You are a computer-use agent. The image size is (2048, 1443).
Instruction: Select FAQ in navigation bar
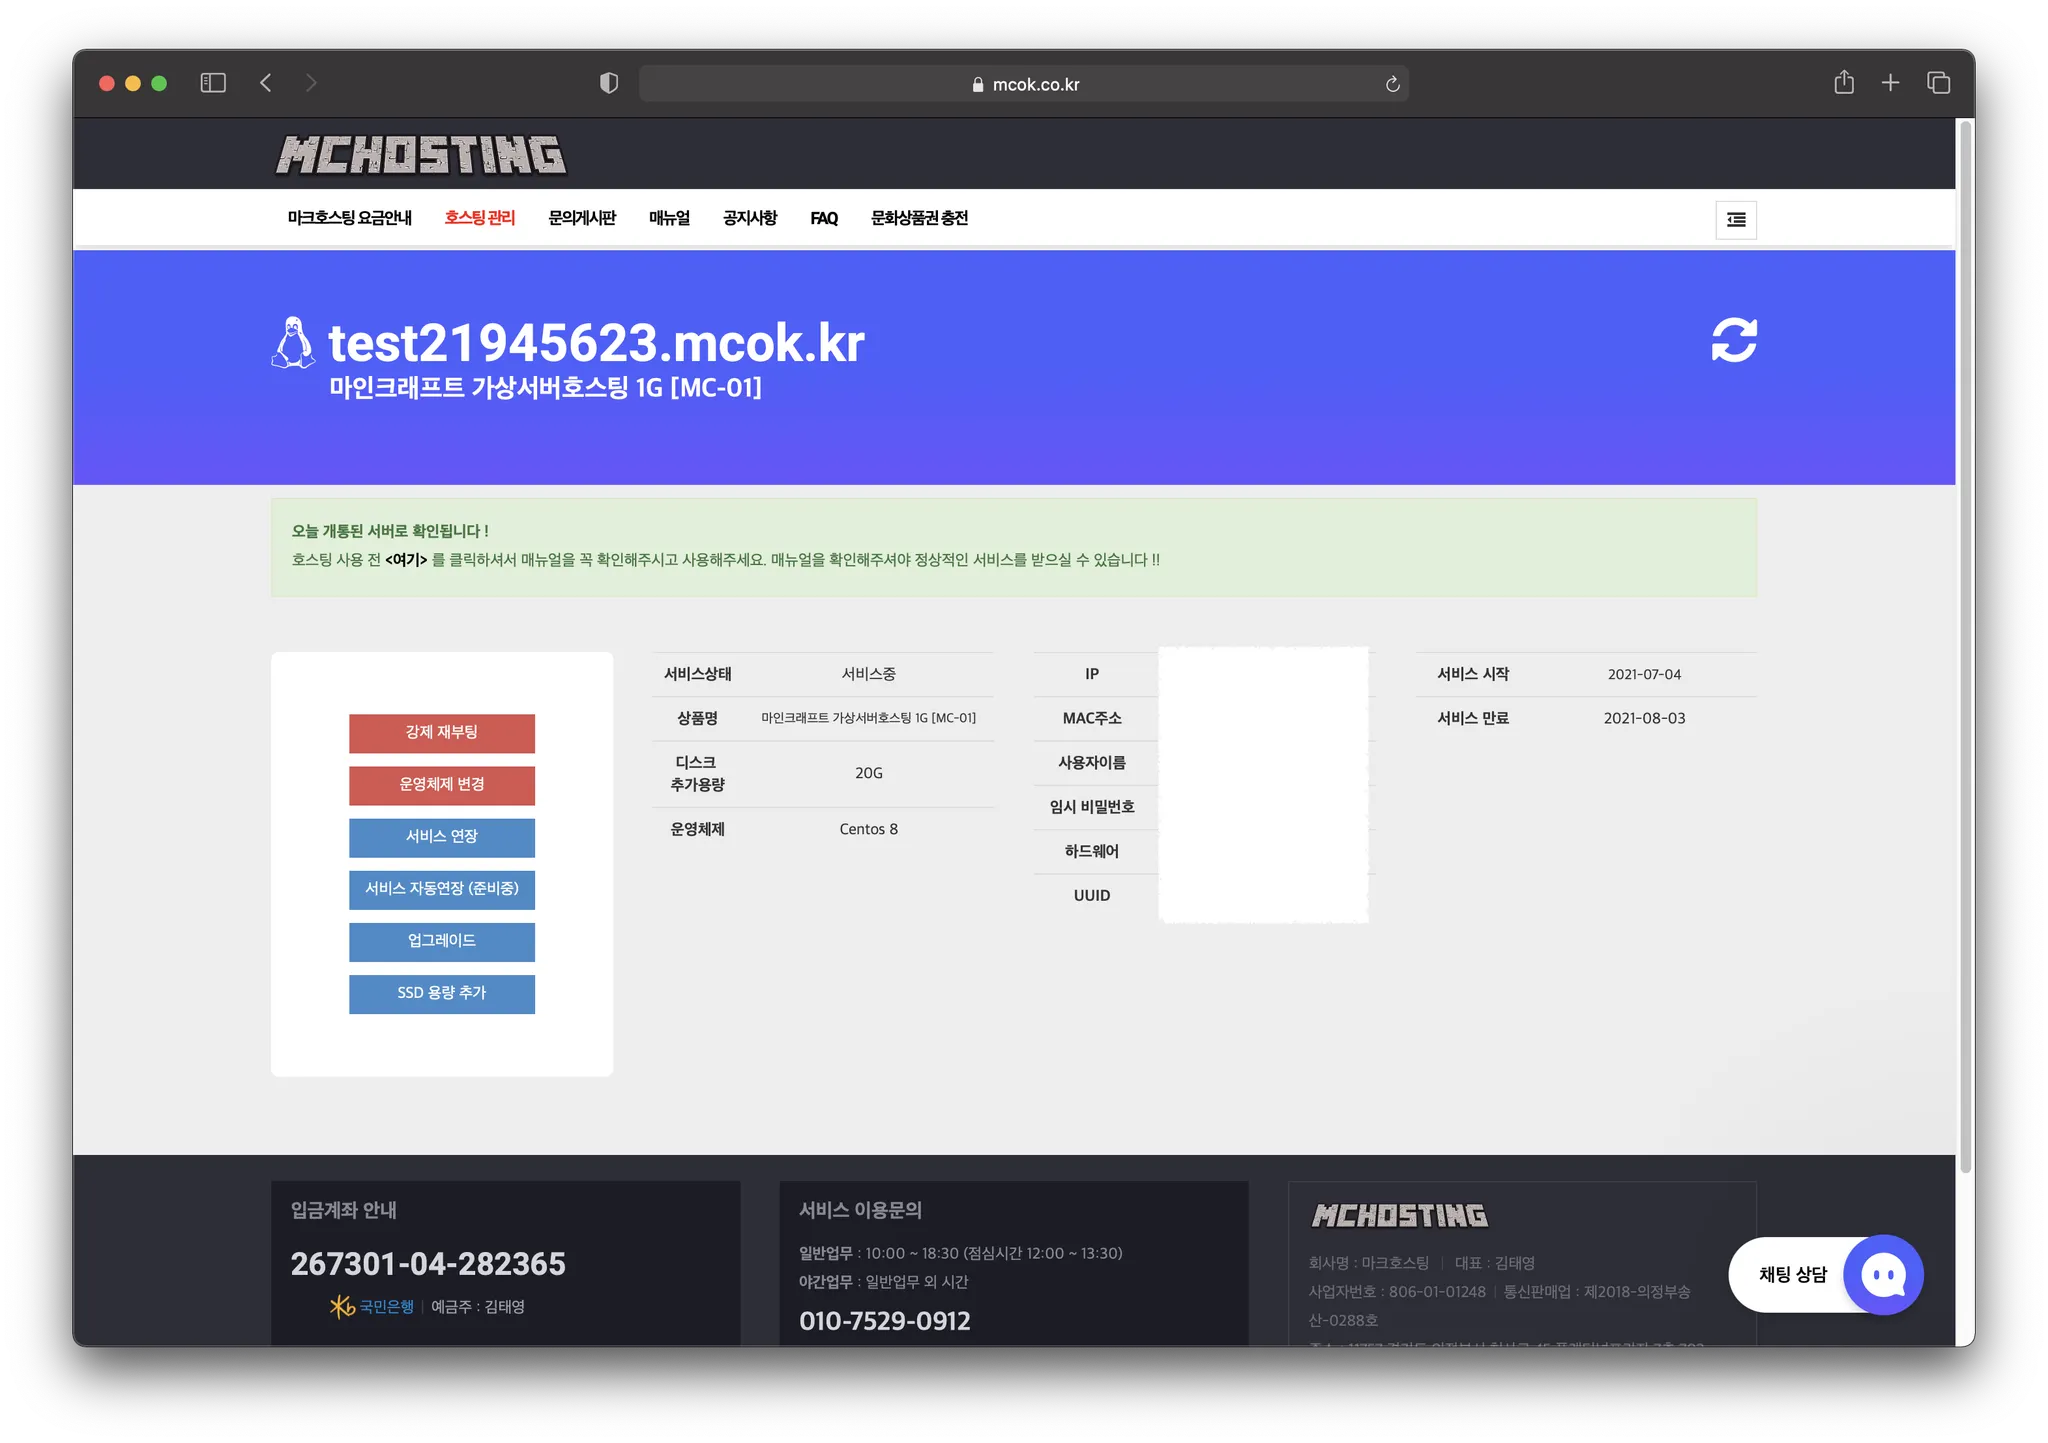tap(823, 218)
